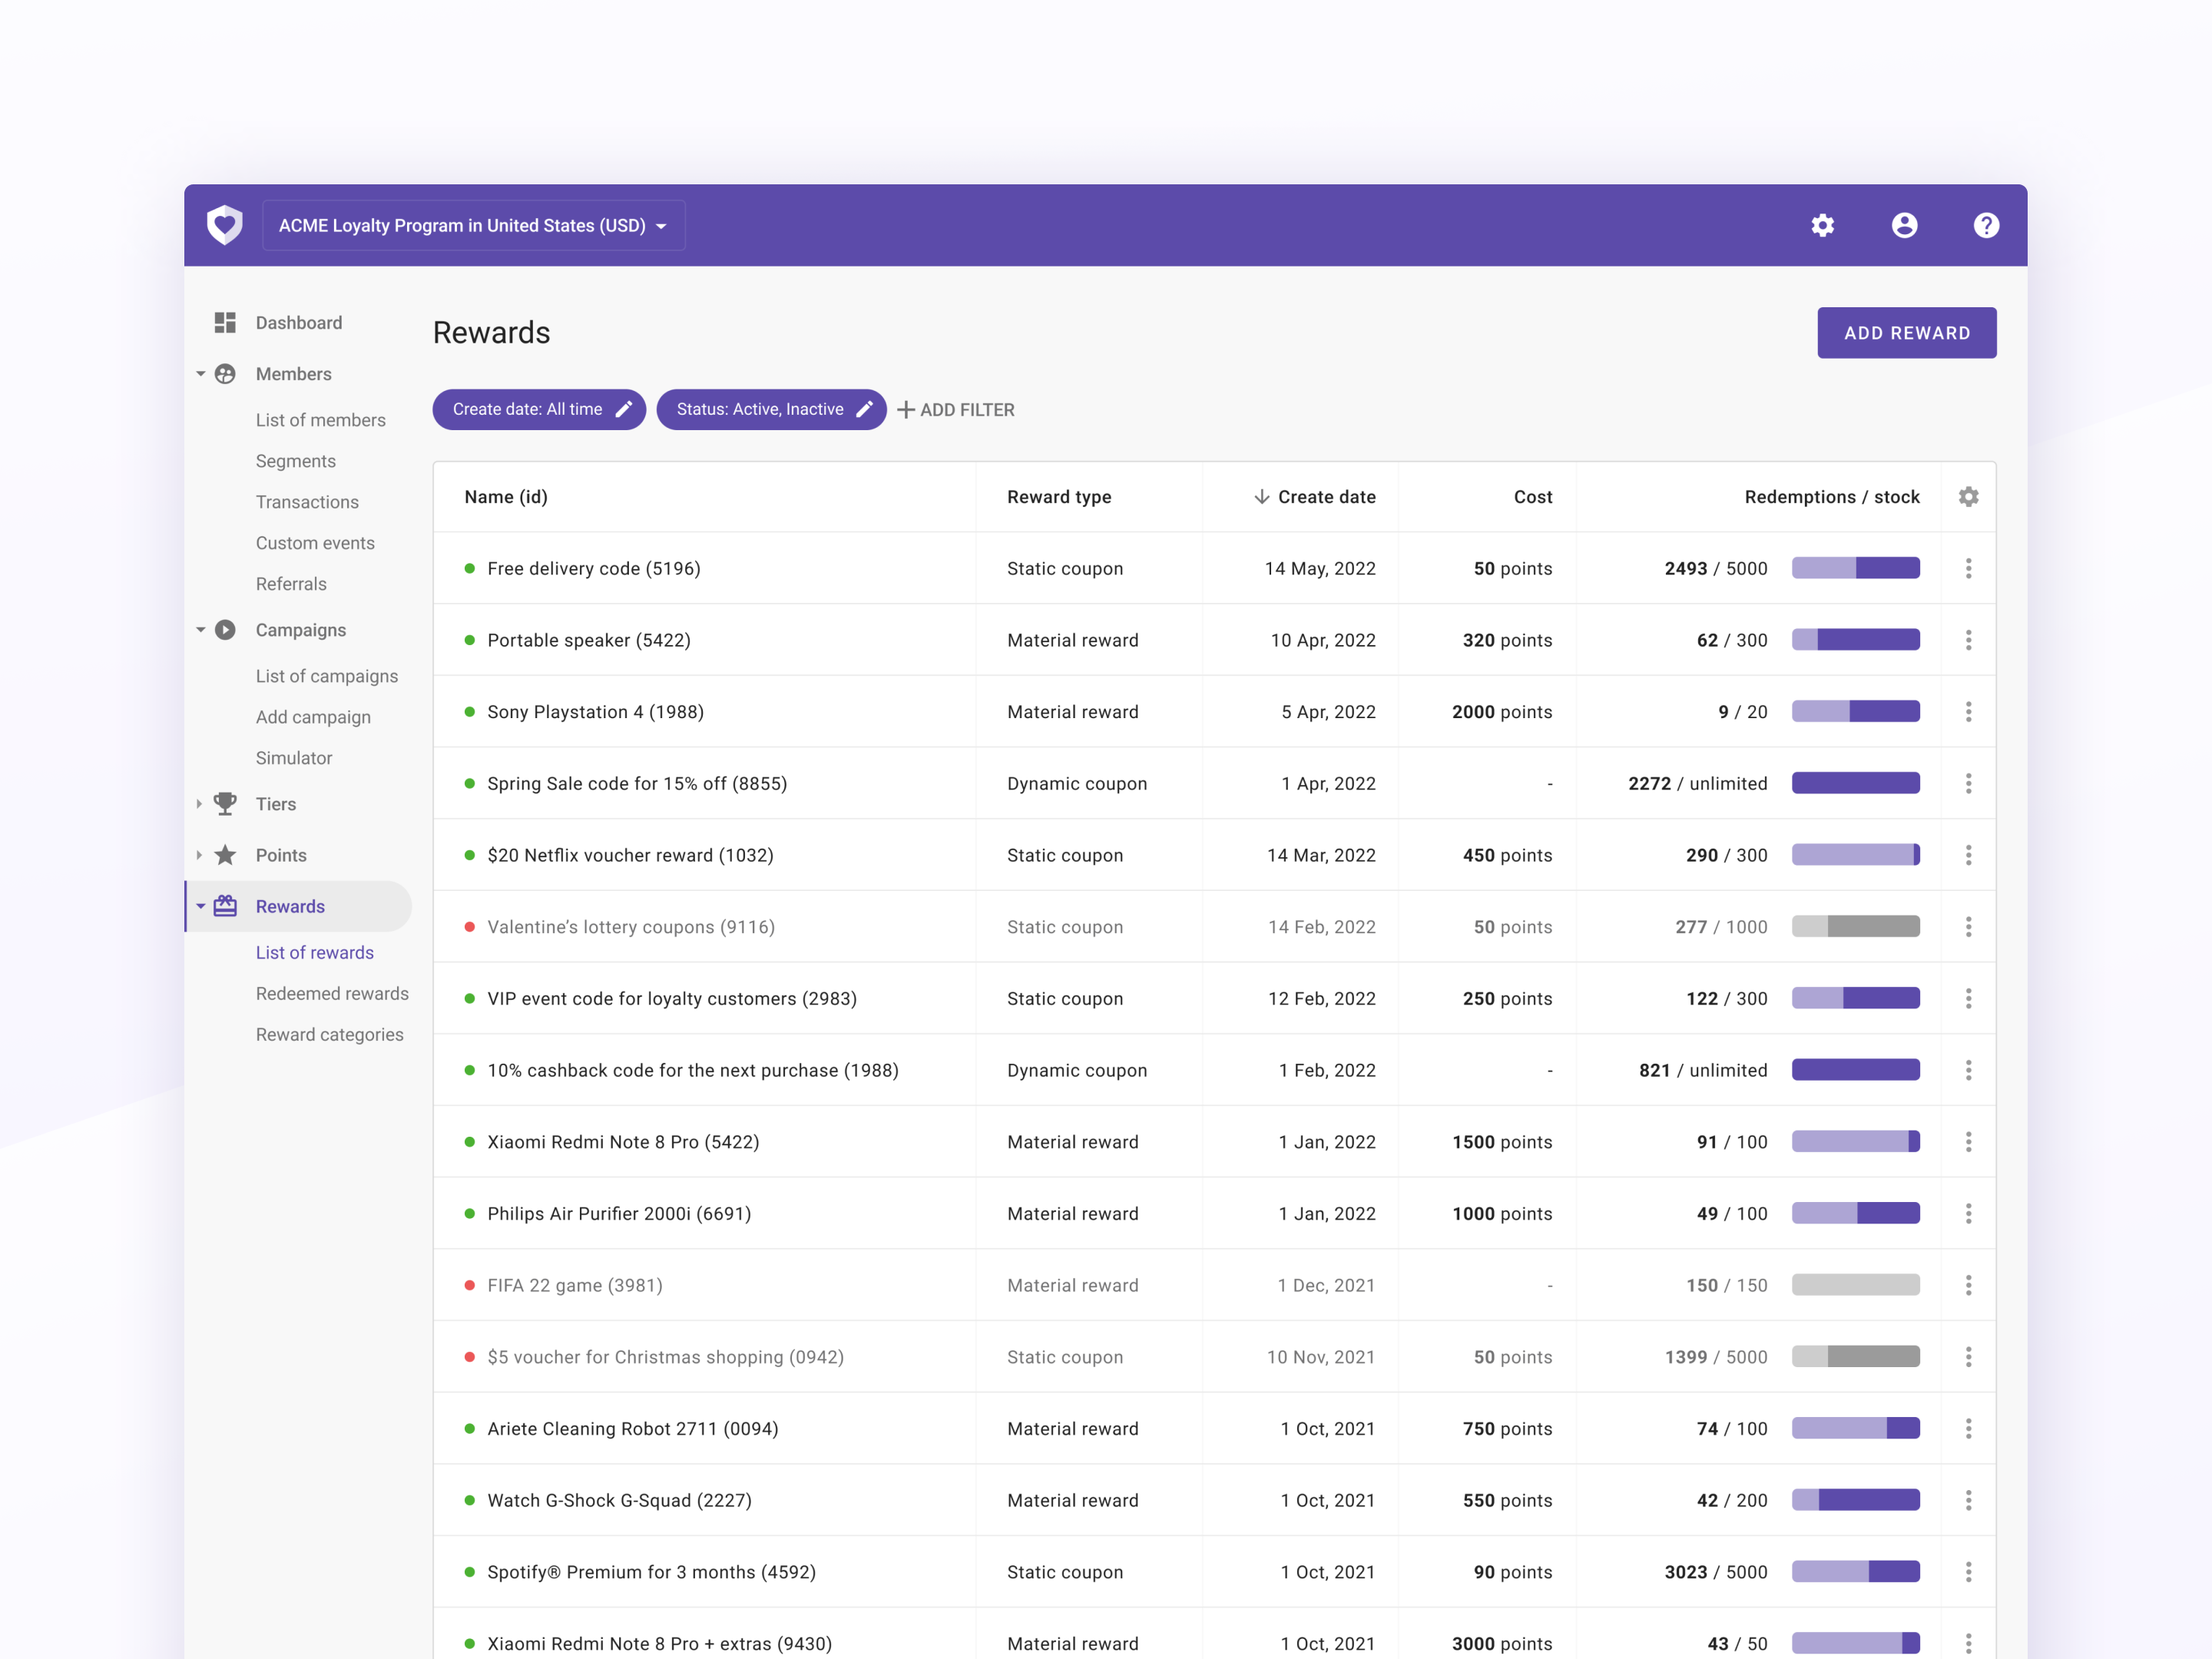
Task: Edit the Create date filter pencil
Action: (x=624, y=409)
